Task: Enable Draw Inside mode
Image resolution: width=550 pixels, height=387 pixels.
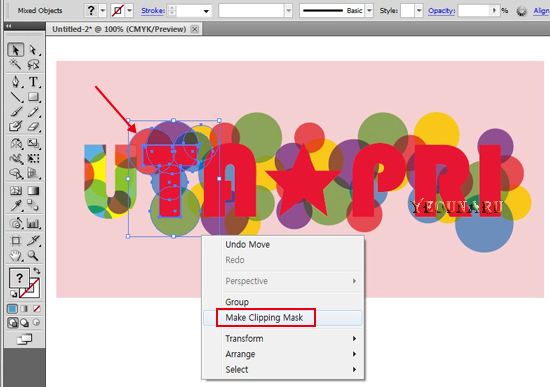Action: [x=36, y=322]
